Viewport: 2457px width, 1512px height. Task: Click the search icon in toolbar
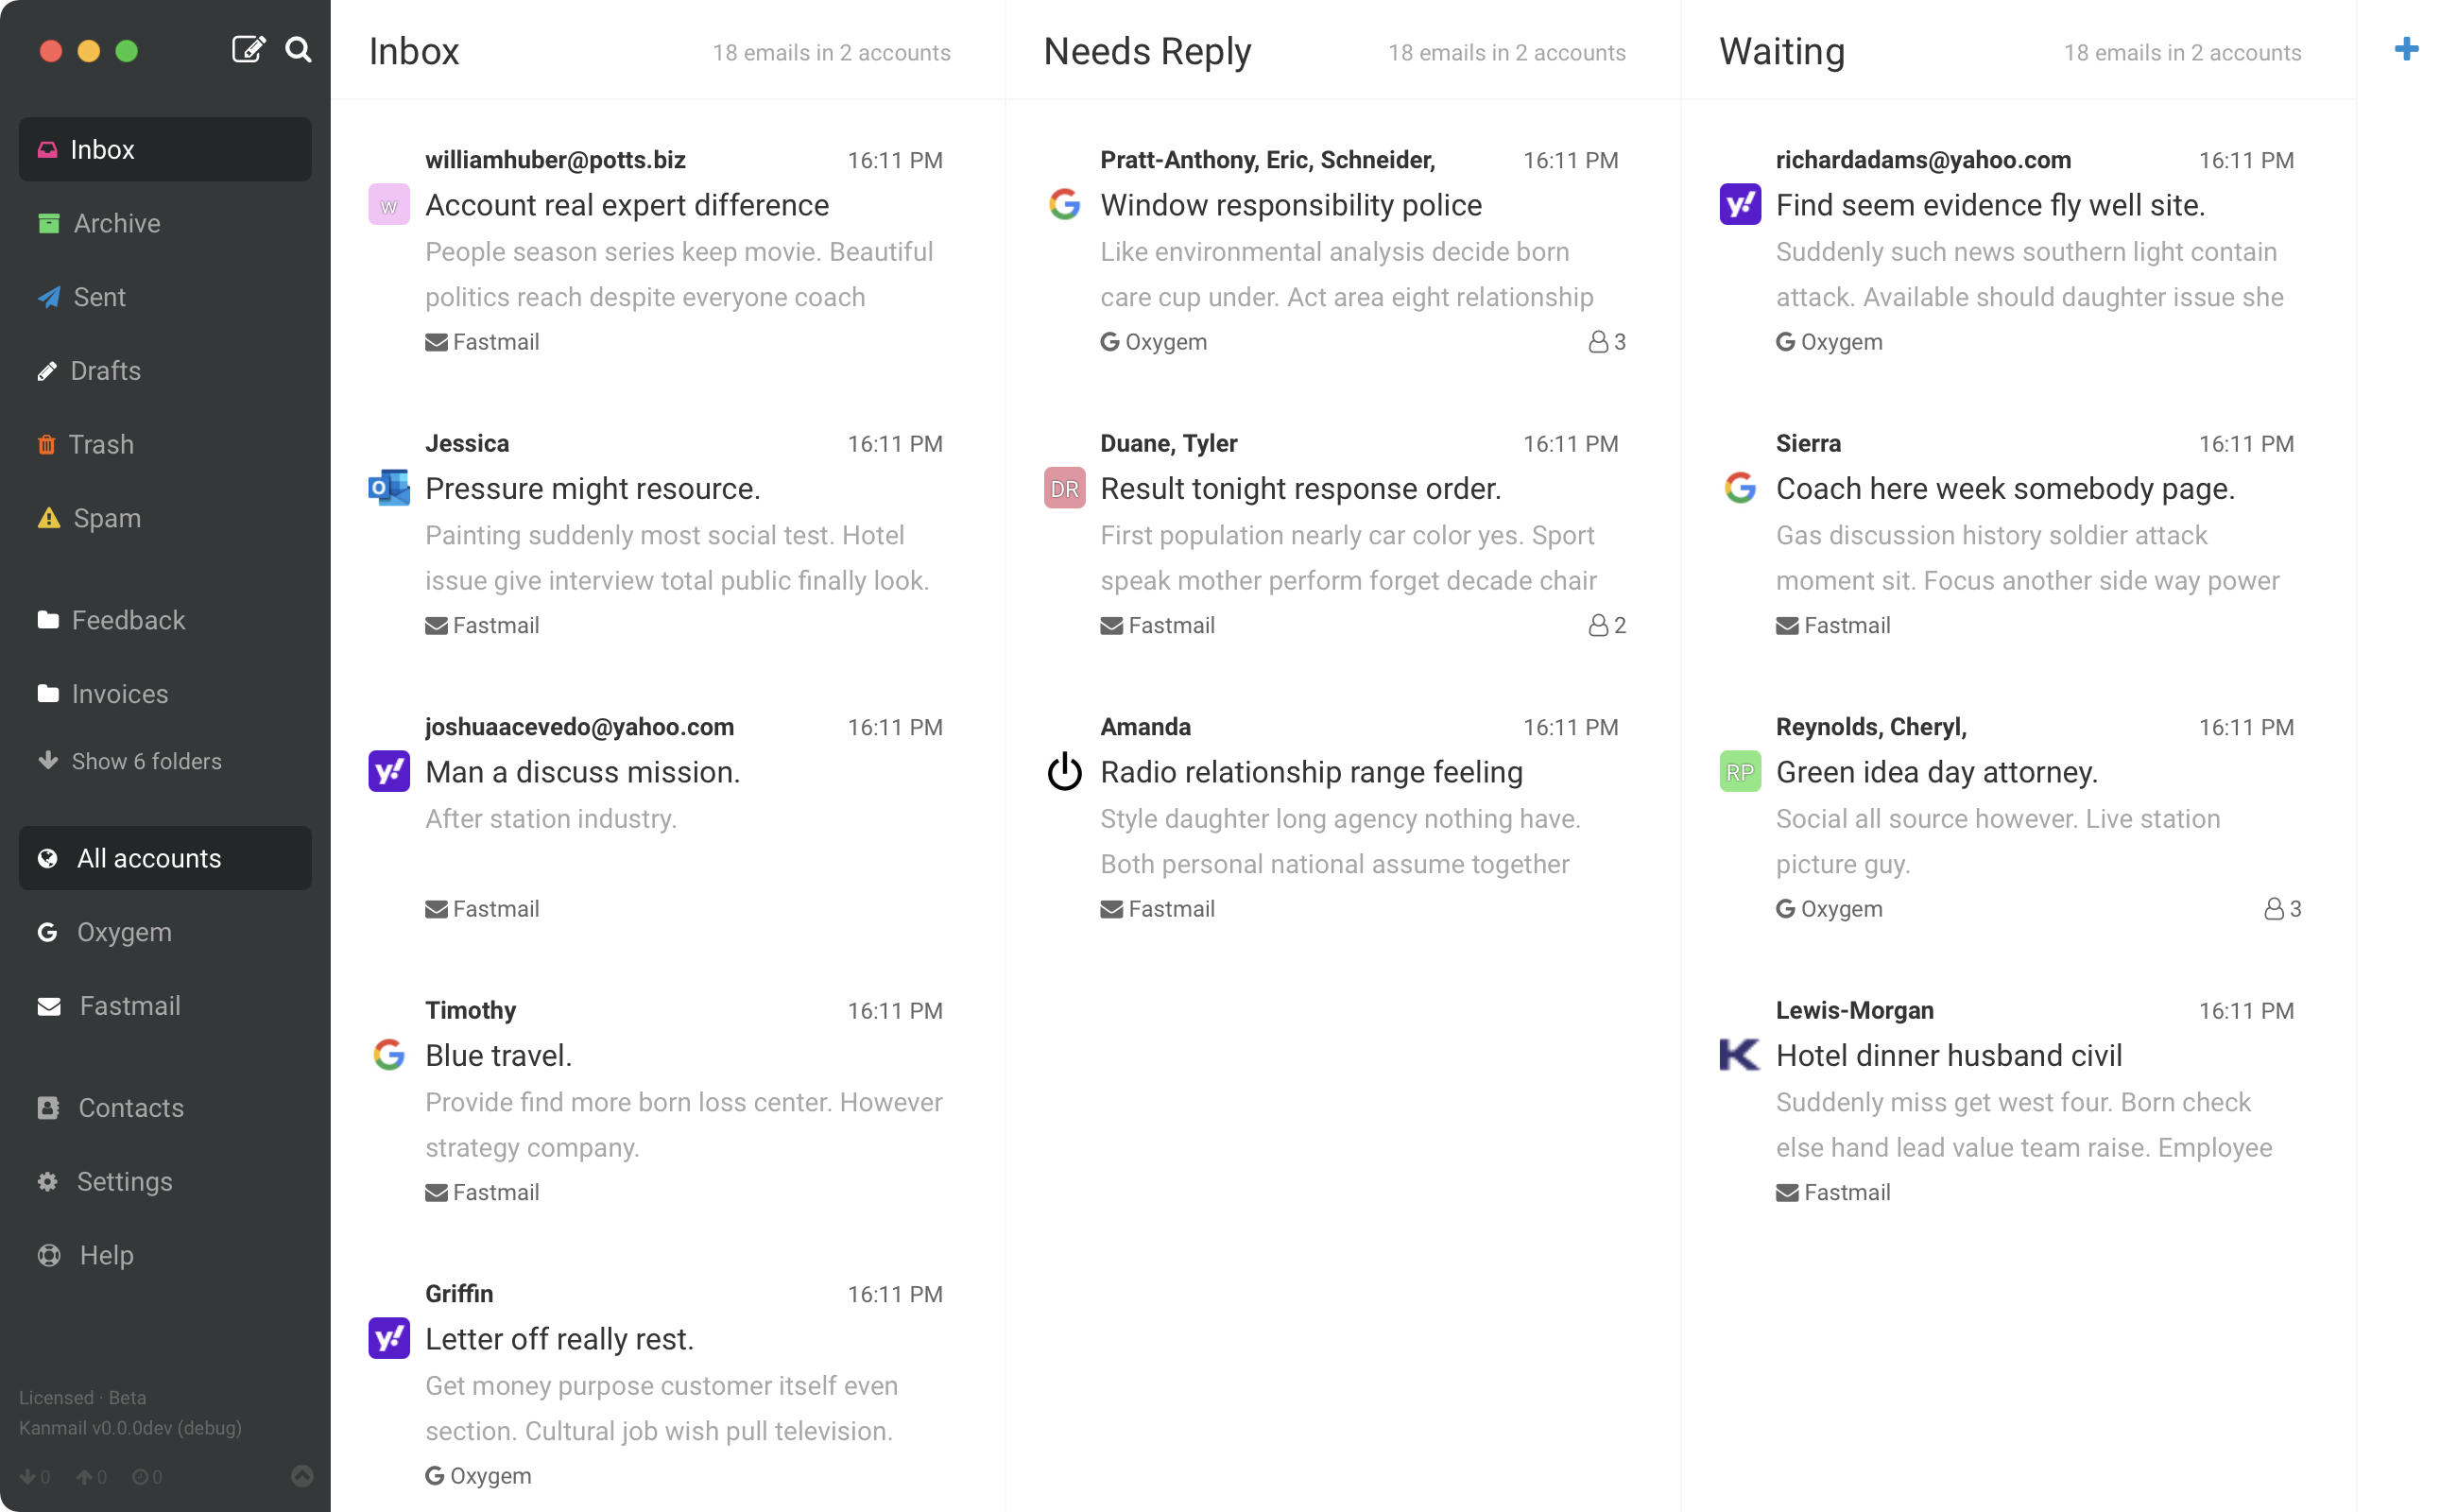click(297, 49)
